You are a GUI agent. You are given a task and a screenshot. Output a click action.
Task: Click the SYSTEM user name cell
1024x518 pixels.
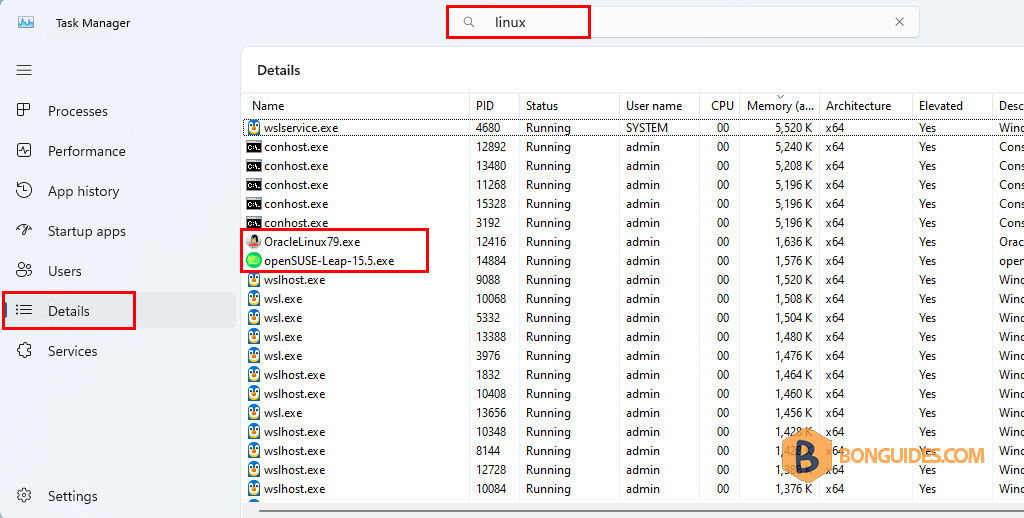point(647,128)
